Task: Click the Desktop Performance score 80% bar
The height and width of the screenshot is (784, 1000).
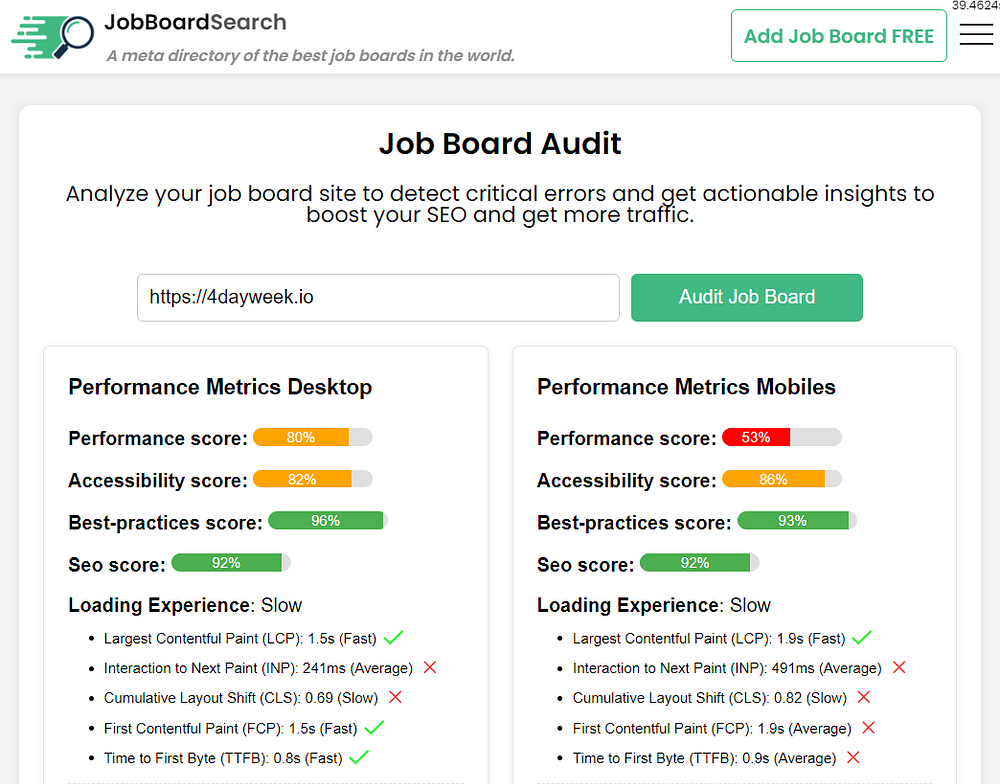Action: (312, 437)
